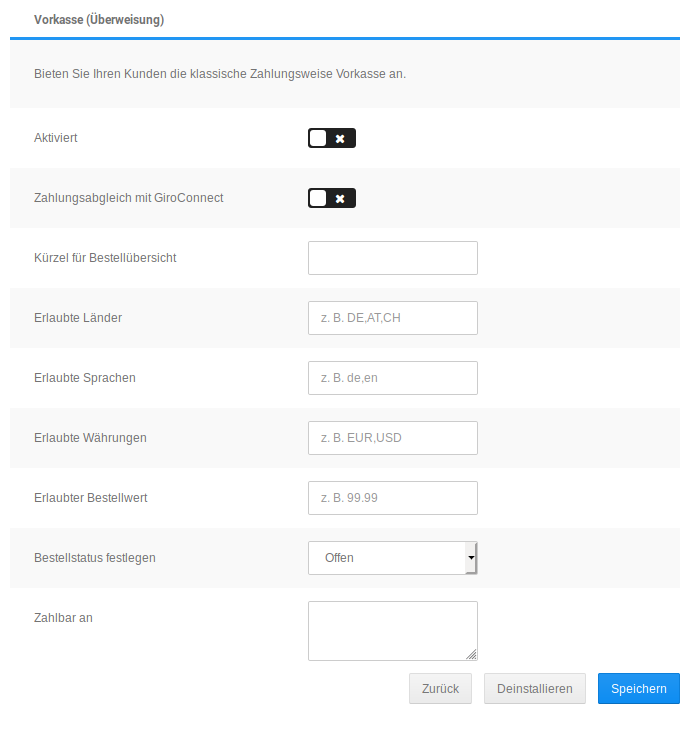Click the Zahlbar an label text
The height and width of the screenshot is (731, 696).
click(63, 618)
